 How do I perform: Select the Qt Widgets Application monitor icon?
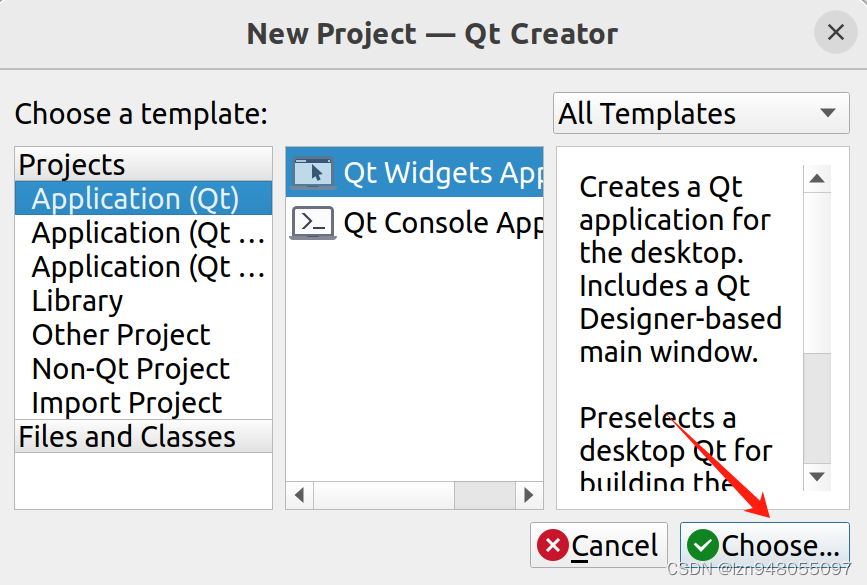coord(313,173)
